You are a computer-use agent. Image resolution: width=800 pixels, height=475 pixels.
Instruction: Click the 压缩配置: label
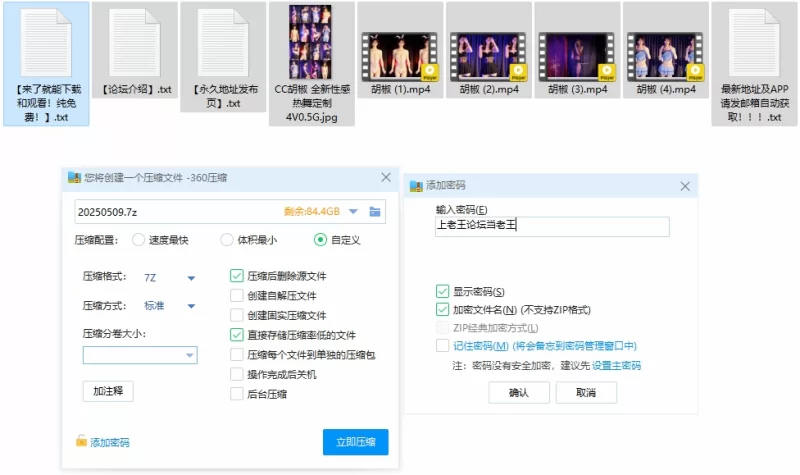pos(96,240)
